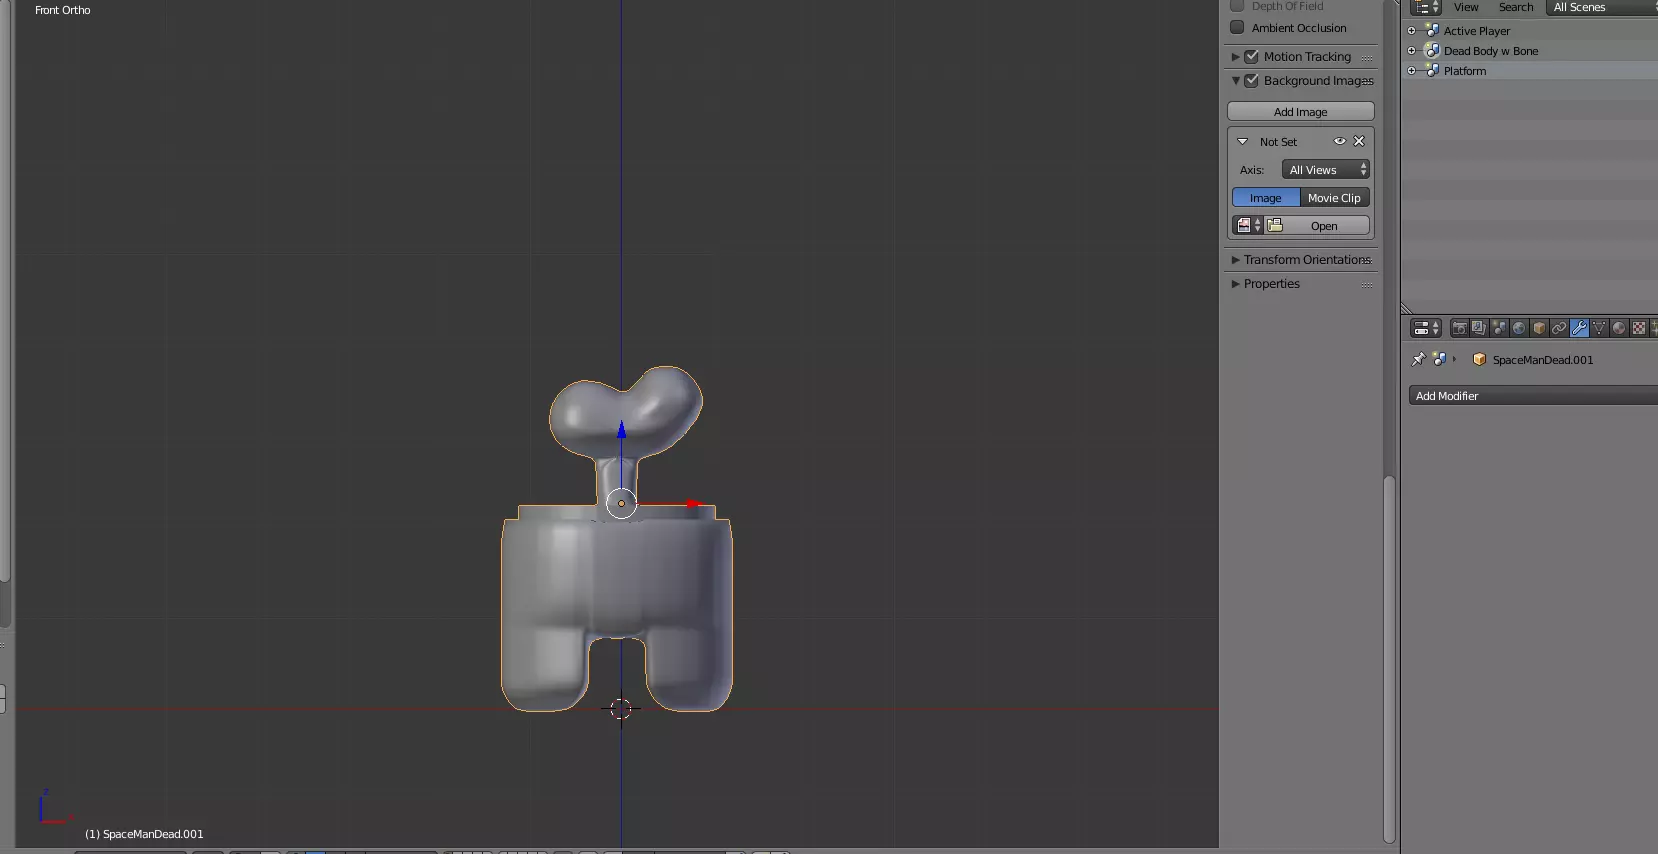The image size is (1658, 854).
Task: Click the scene icon next to Platform
Action: 1432,71
